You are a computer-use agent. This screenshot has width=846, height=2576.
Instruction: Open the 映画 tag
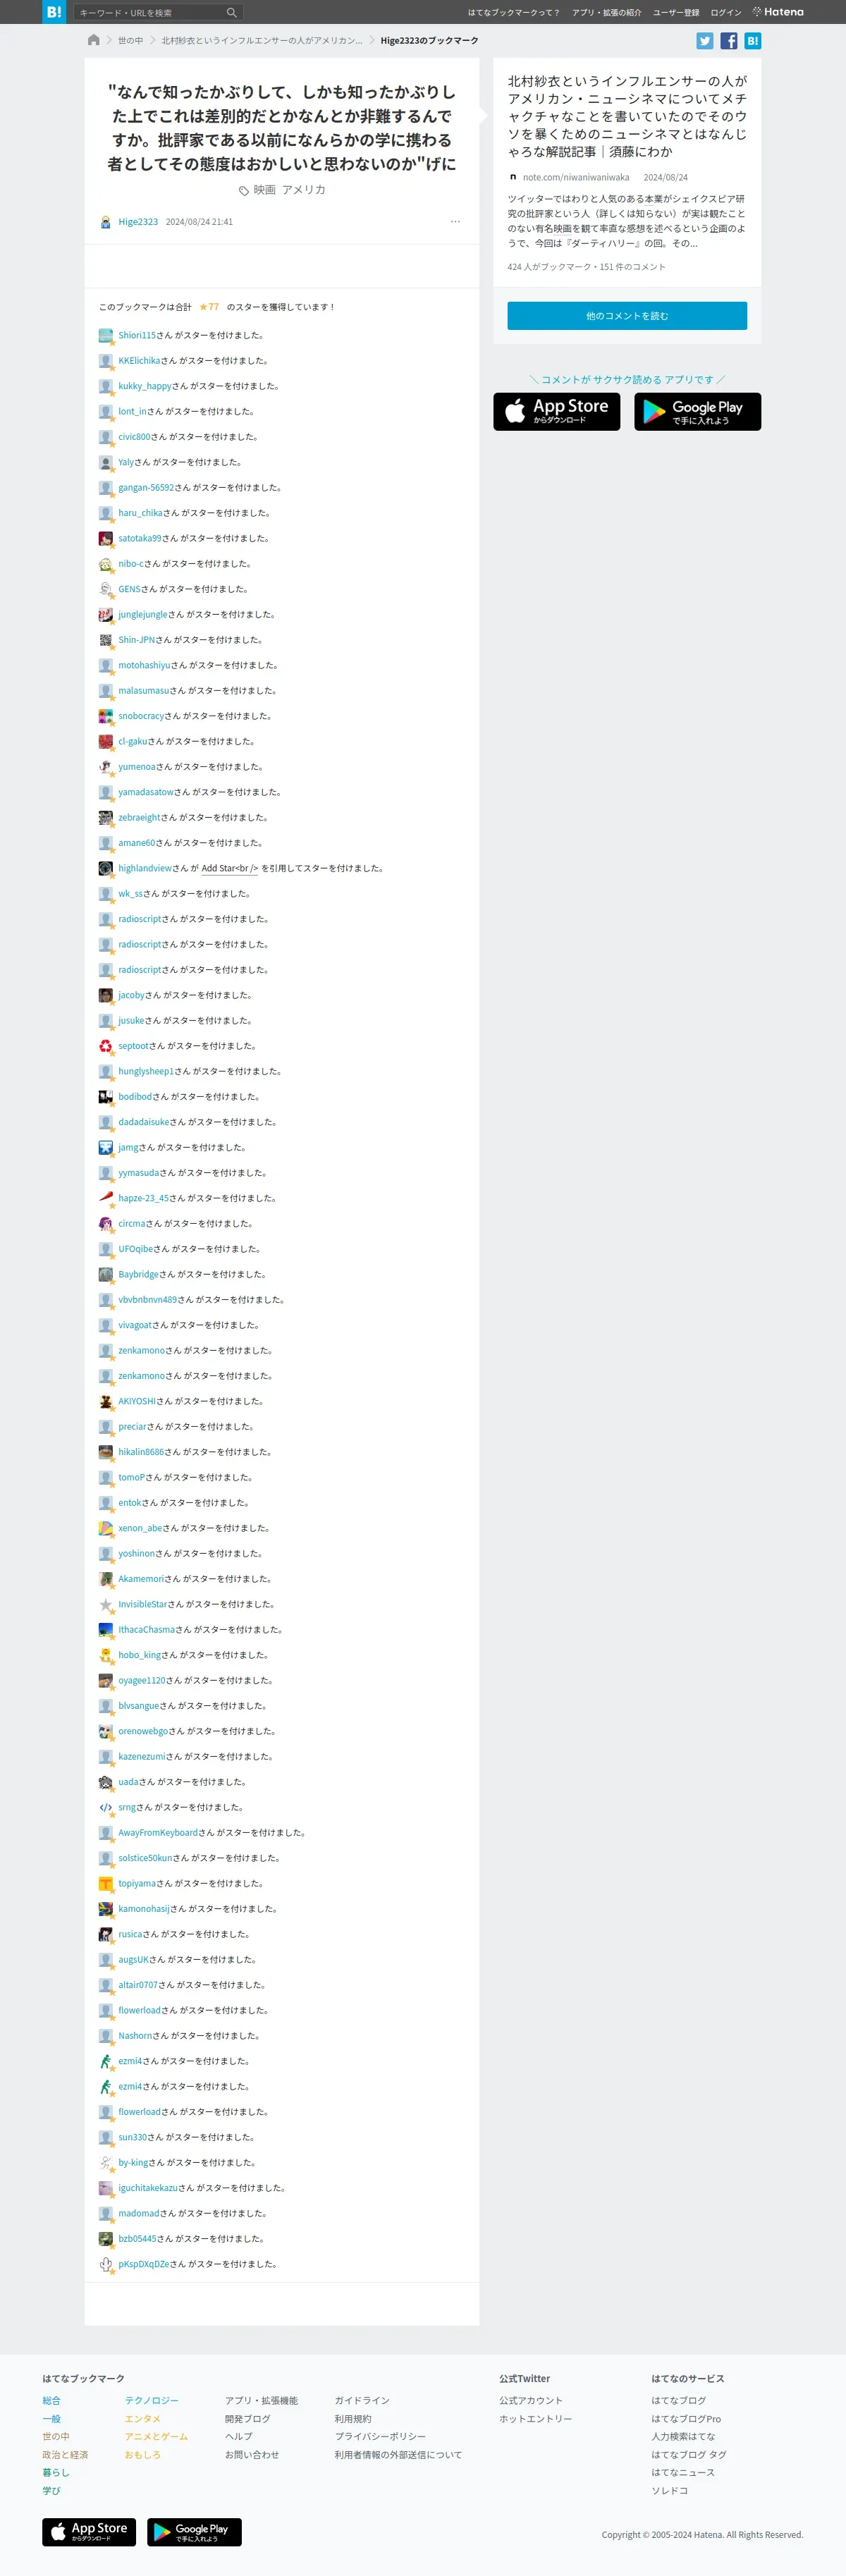click(x=264, y=190)
